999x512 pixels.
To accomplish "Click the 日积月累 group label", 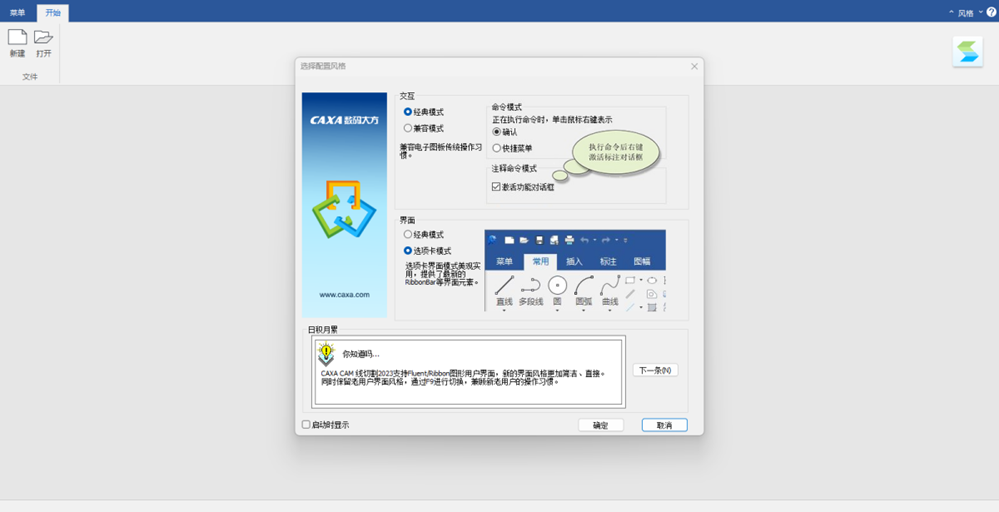I will pos(323,330).
